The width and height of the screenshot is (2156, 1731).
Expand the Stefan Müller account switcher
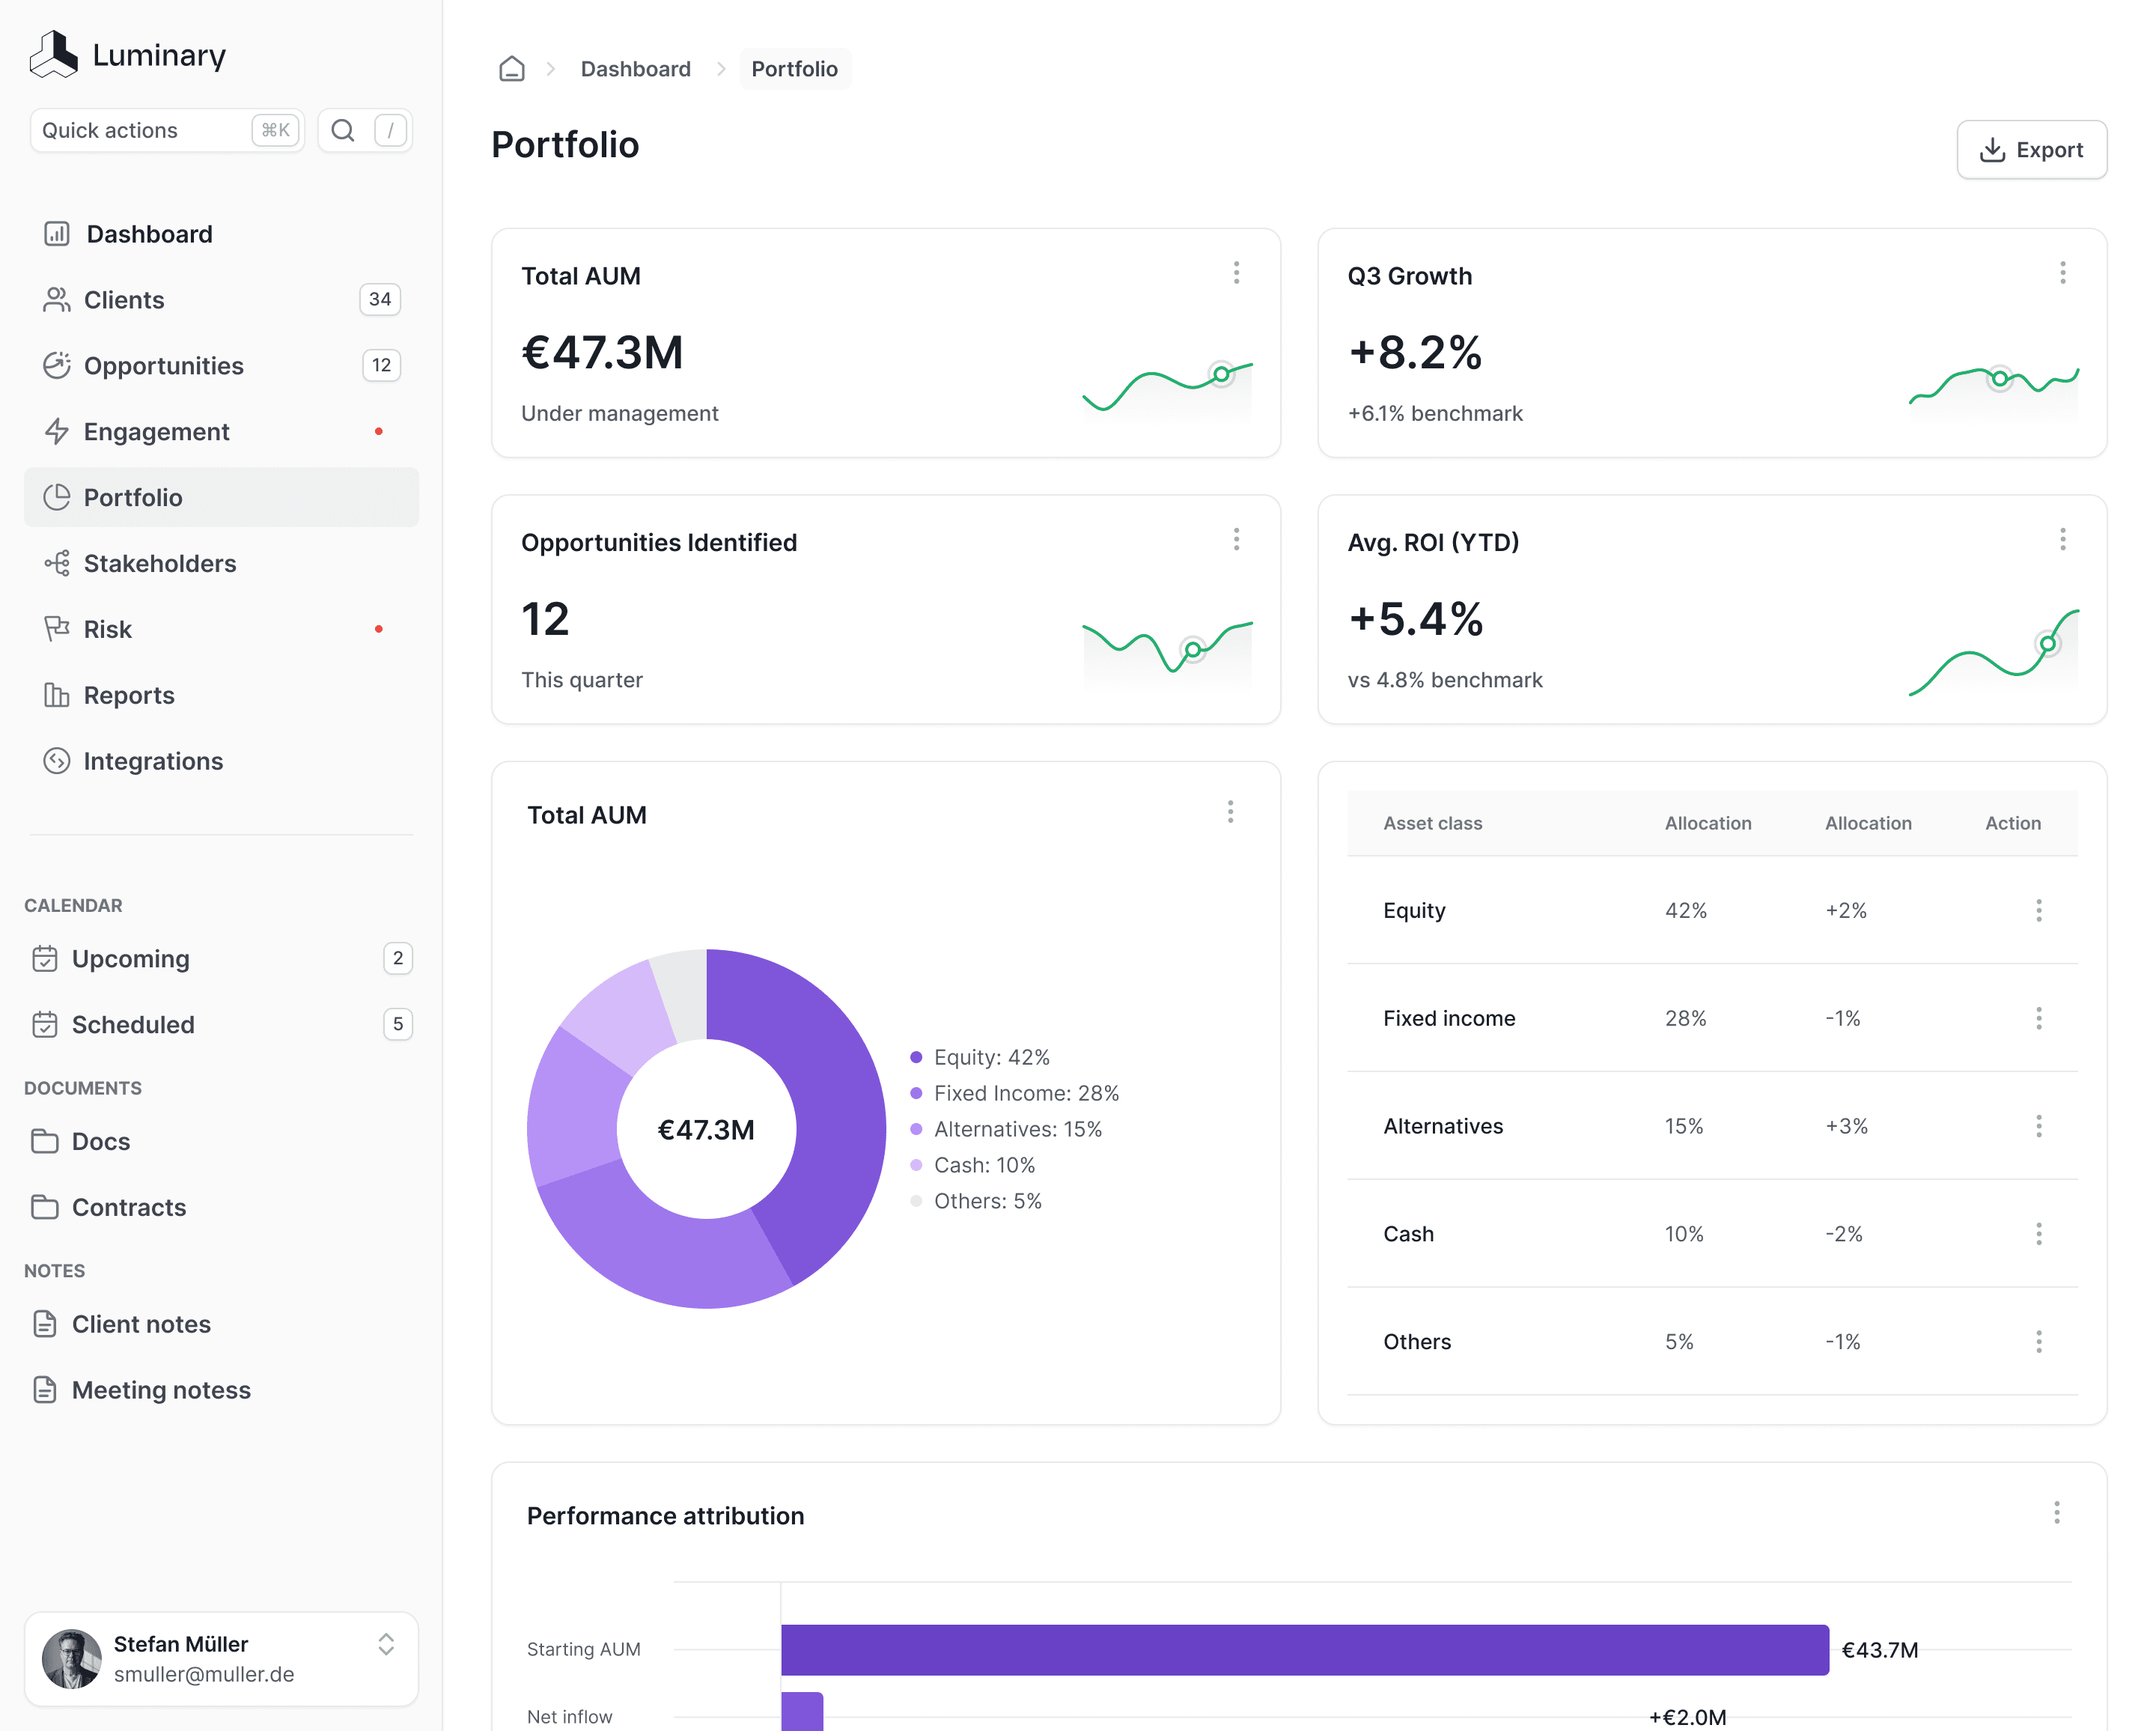[x=386, y=1645]
